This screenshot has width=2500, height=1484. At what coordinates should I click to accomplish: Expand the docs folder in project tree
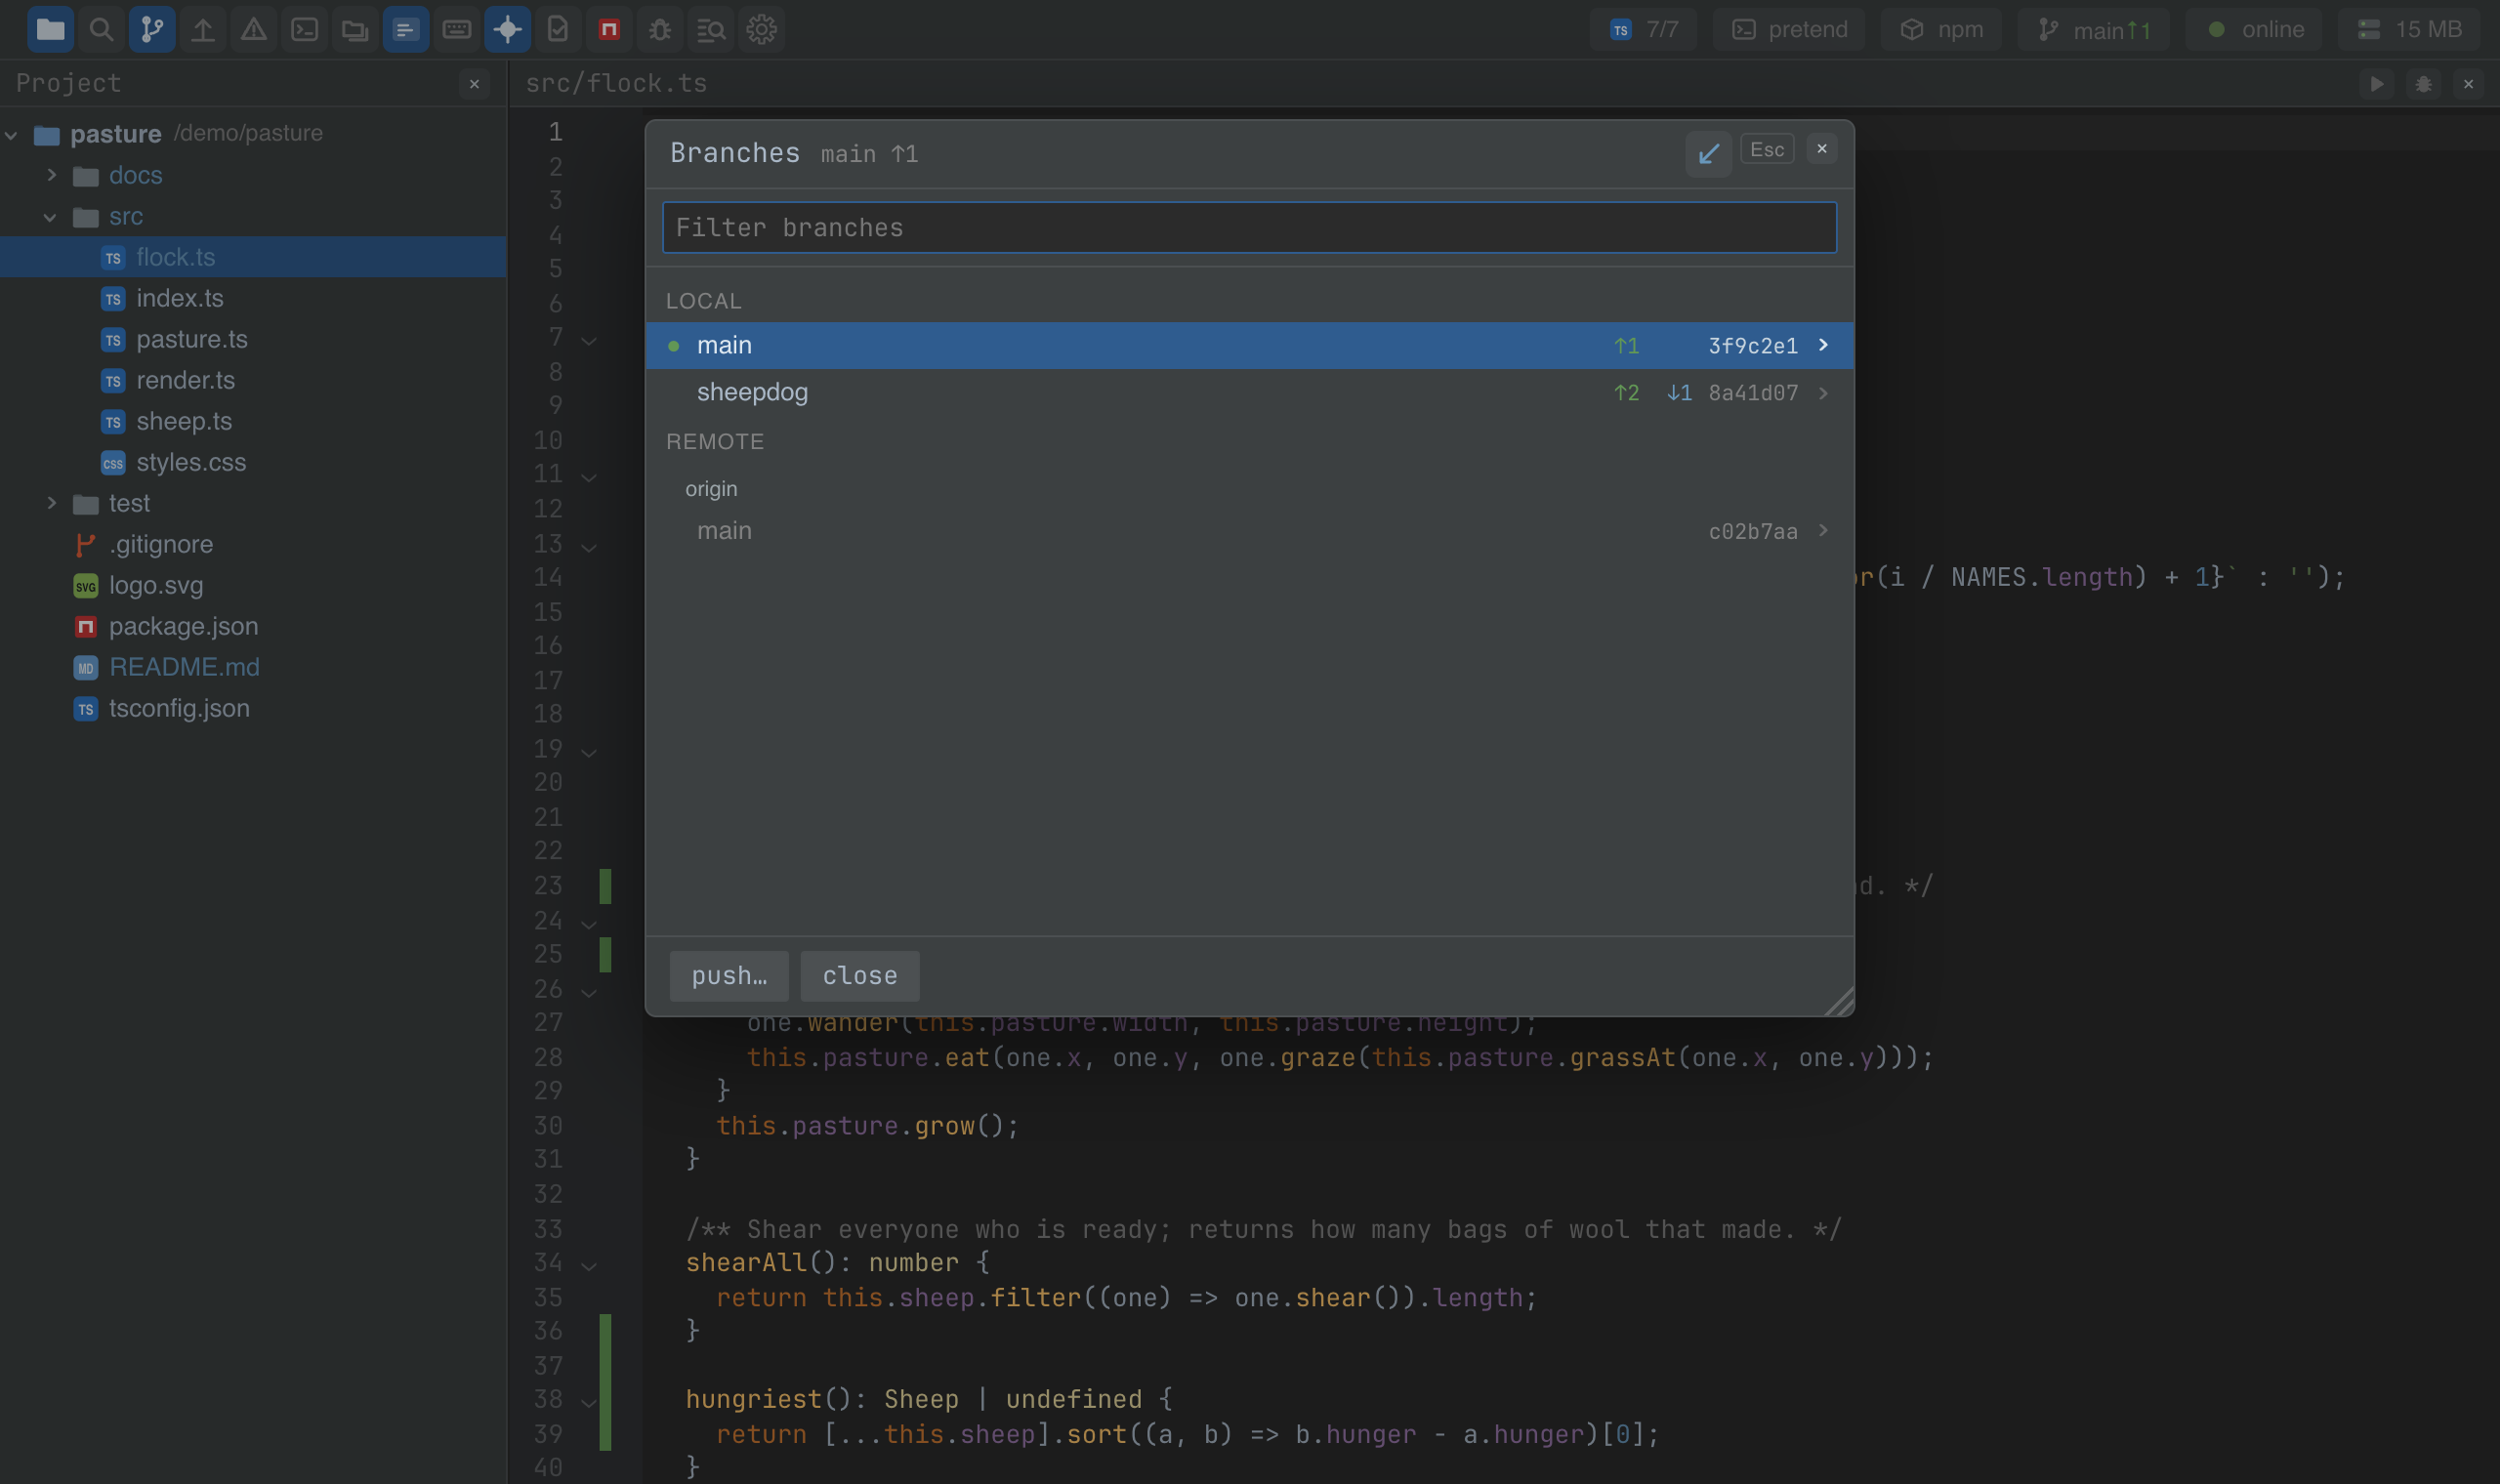51,175
